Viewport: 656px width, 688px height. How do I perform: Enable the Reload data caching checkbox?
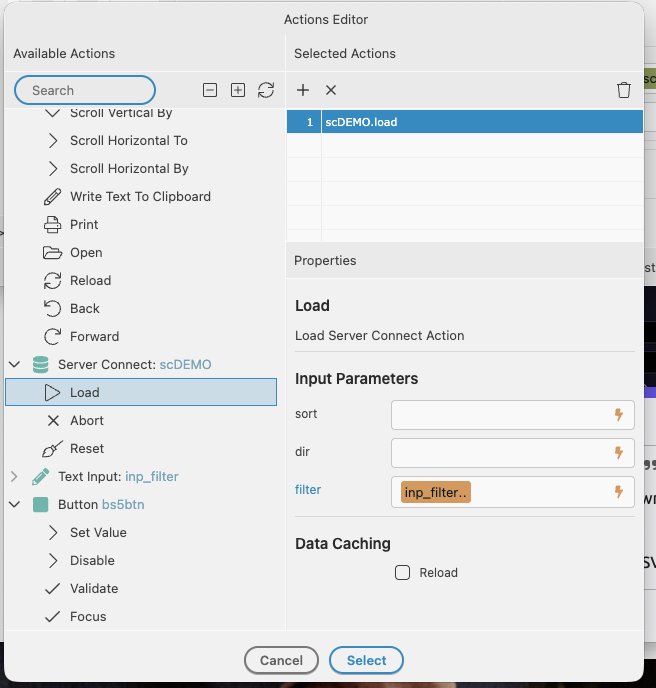(x=402, y=573)
